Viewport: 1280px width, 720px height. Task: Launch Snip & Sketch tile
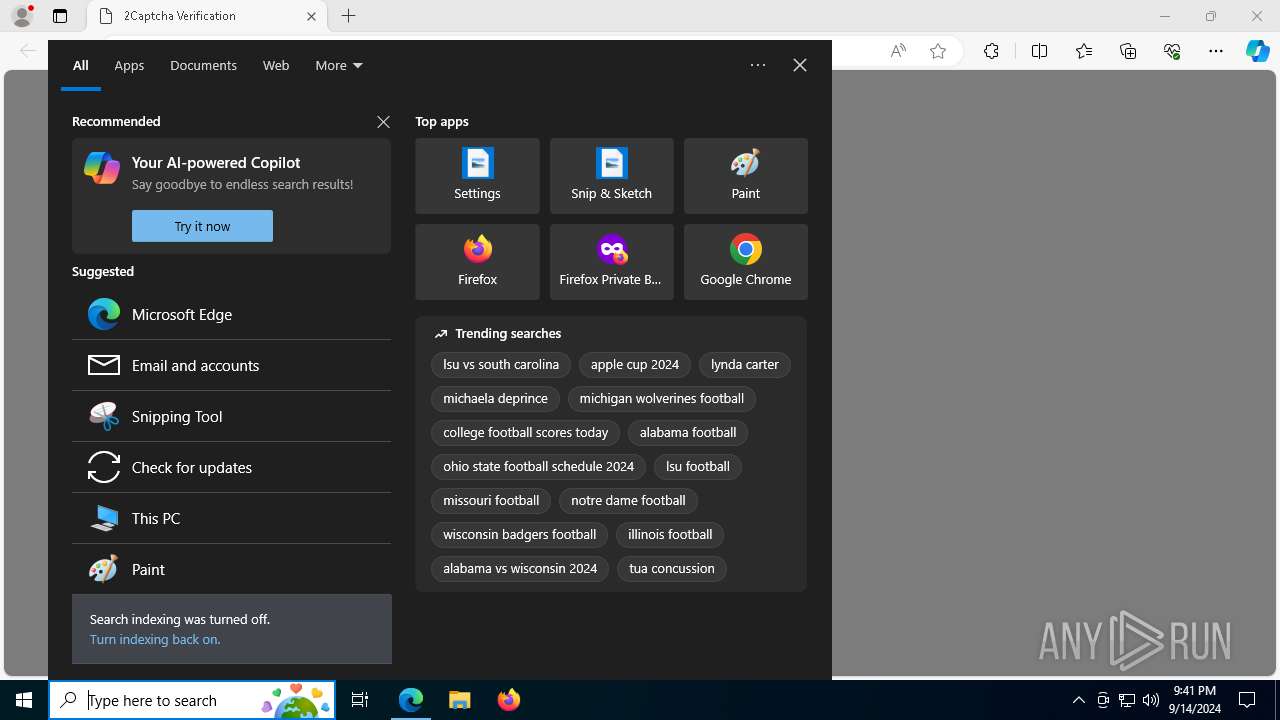click(611, 176)
